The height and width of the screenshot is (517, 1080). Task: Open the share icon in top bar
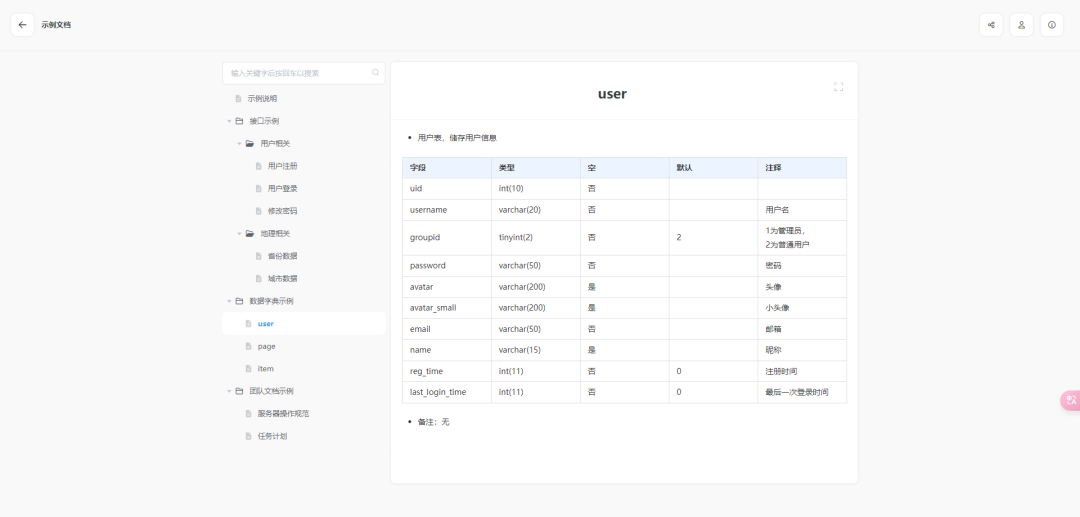click(991, 25)
